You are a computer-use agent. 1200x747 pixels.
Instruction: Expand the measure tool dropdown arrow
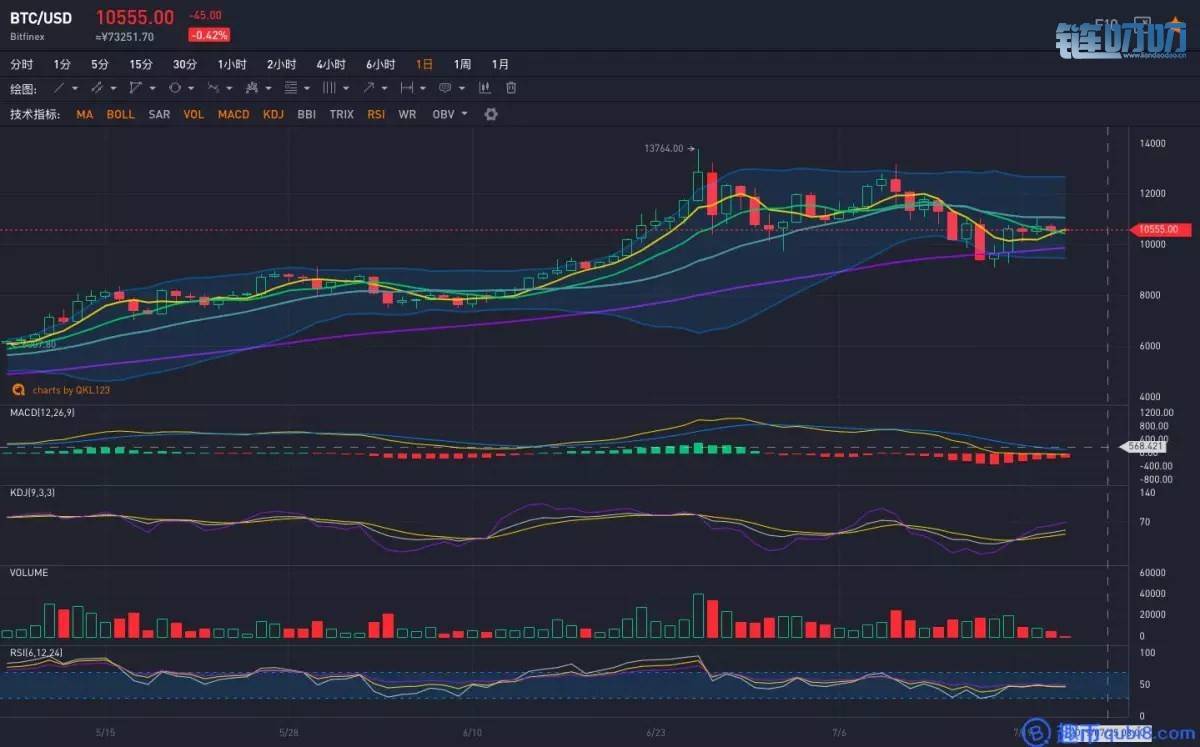pos(422,88)
